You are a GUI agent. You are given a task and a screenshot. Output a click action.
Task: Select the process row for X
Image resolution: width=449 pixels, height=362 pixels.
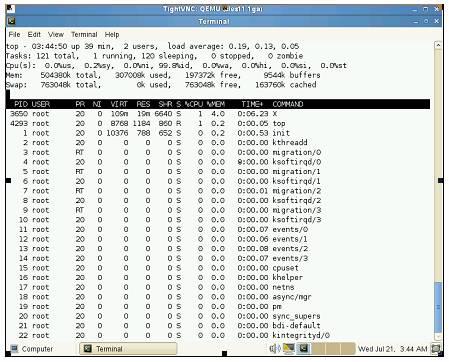point(218,114)
